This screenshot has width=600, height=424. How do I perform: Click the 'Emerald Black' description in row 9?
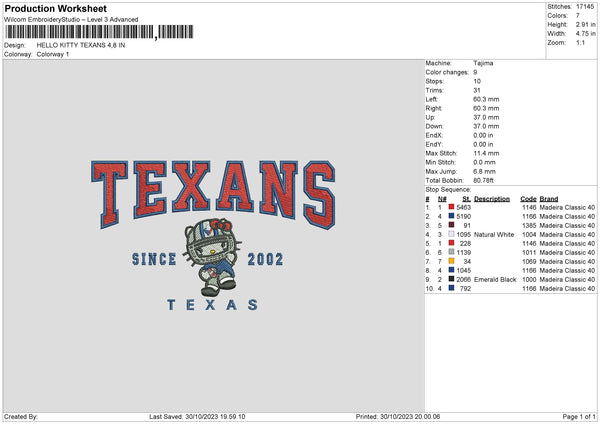[x=495, y=279]
